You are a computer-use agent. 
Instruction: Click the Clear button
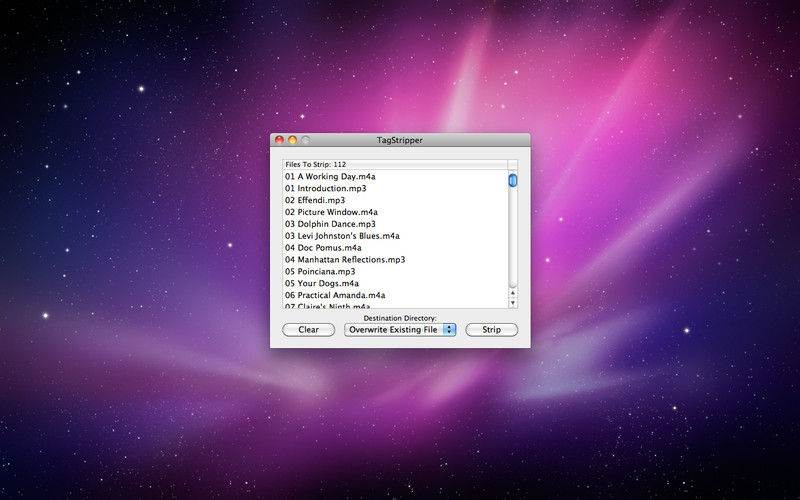pyautogui.click(x=309, y=330)
